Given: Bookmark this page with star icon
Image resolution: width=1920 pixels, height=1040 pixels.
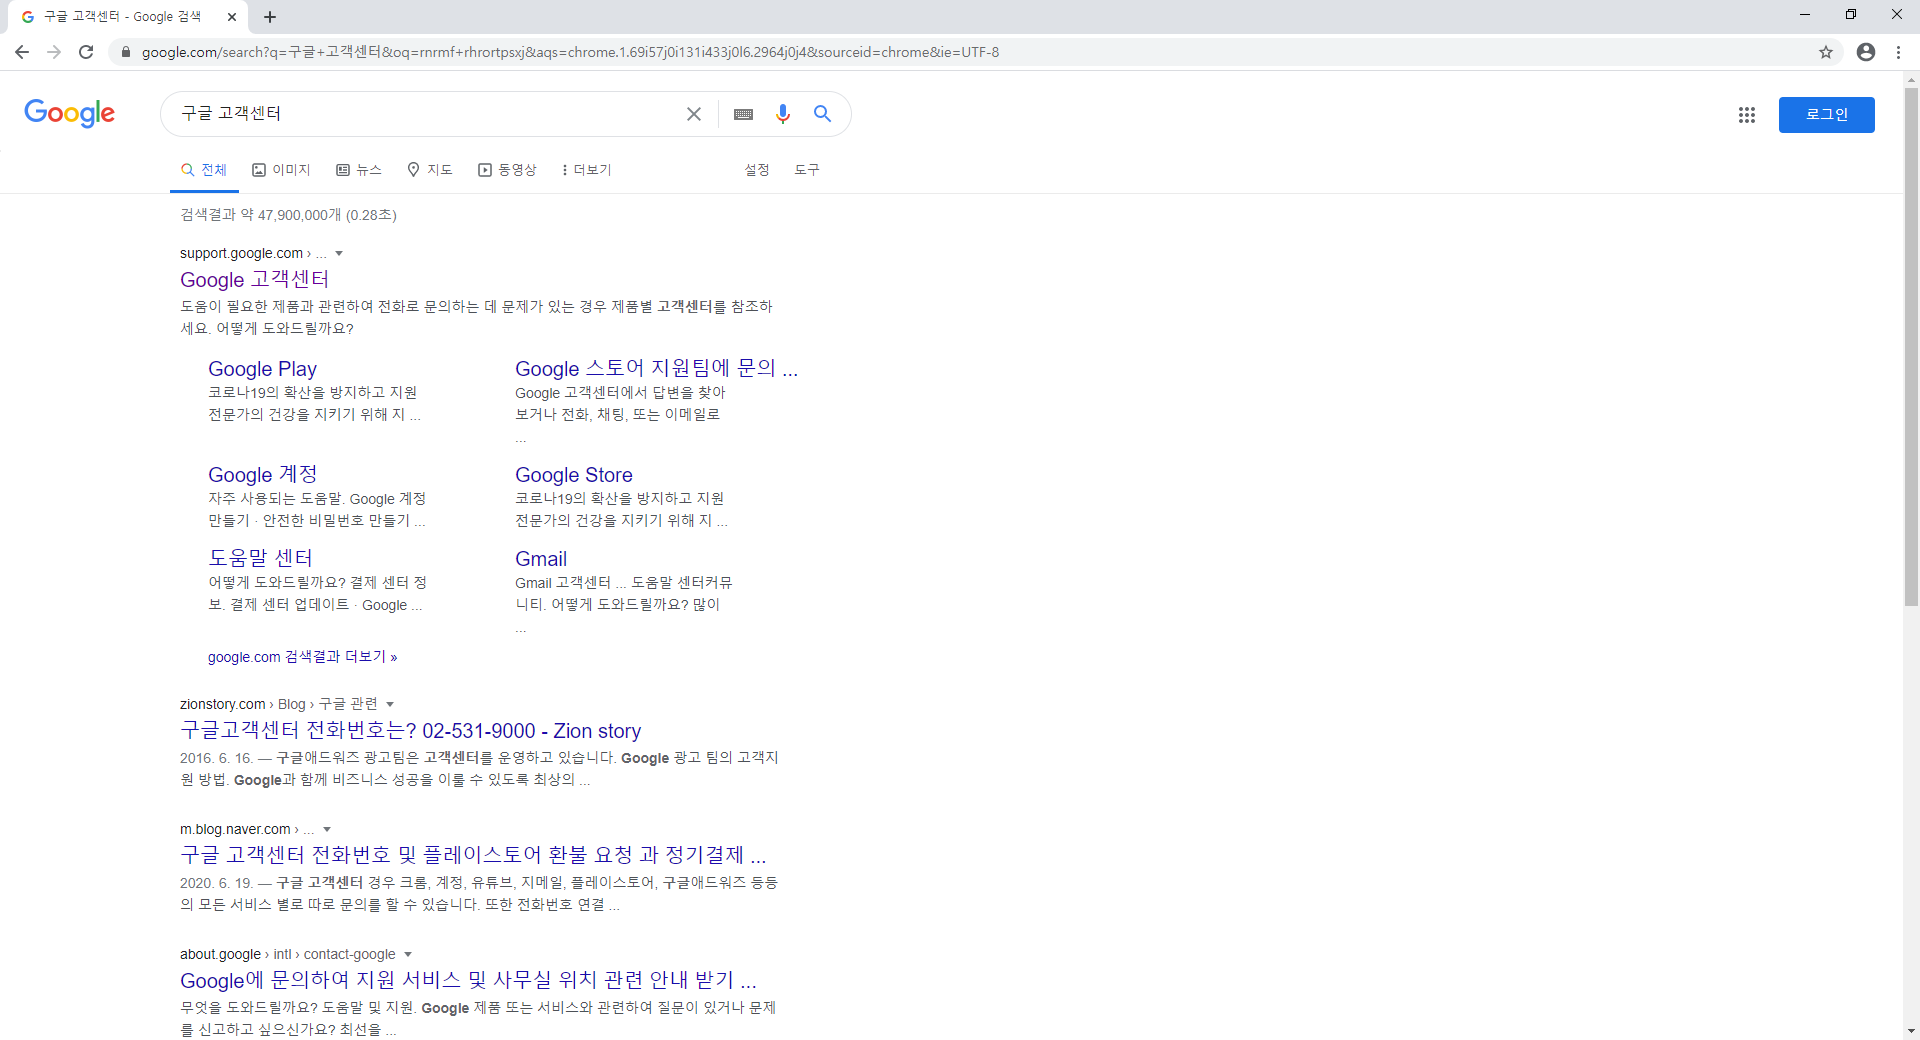Looking at the screenshot, I should click(1826, 52).
